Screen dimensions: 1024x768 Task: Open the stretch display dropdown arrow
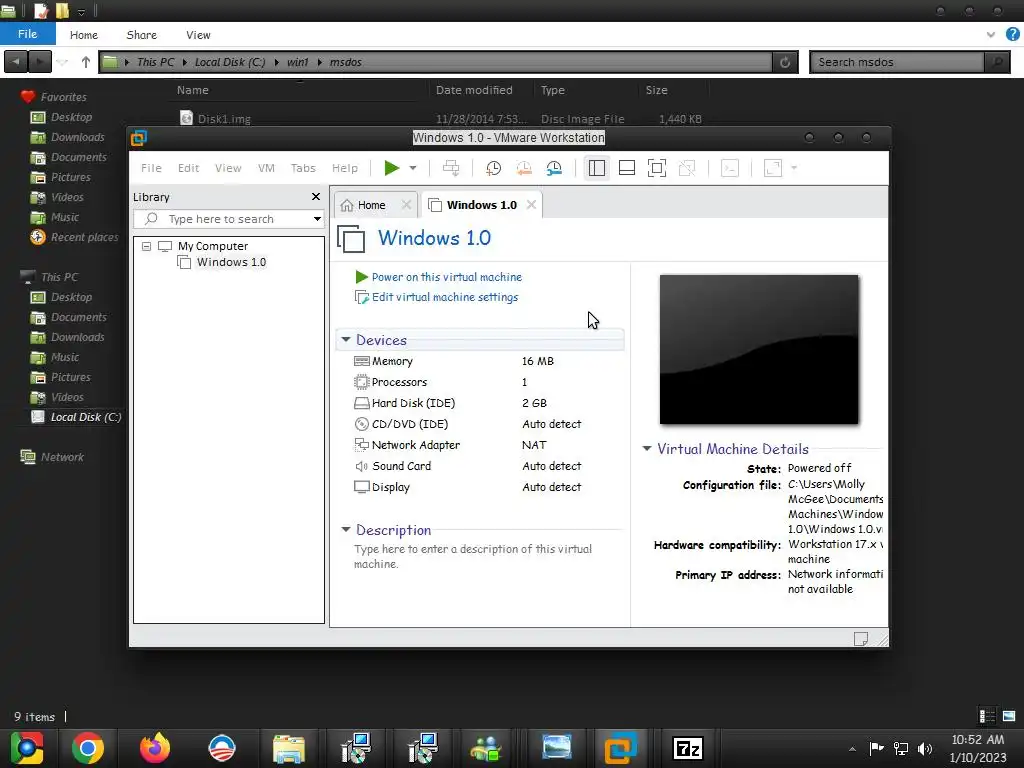(794, 168)
